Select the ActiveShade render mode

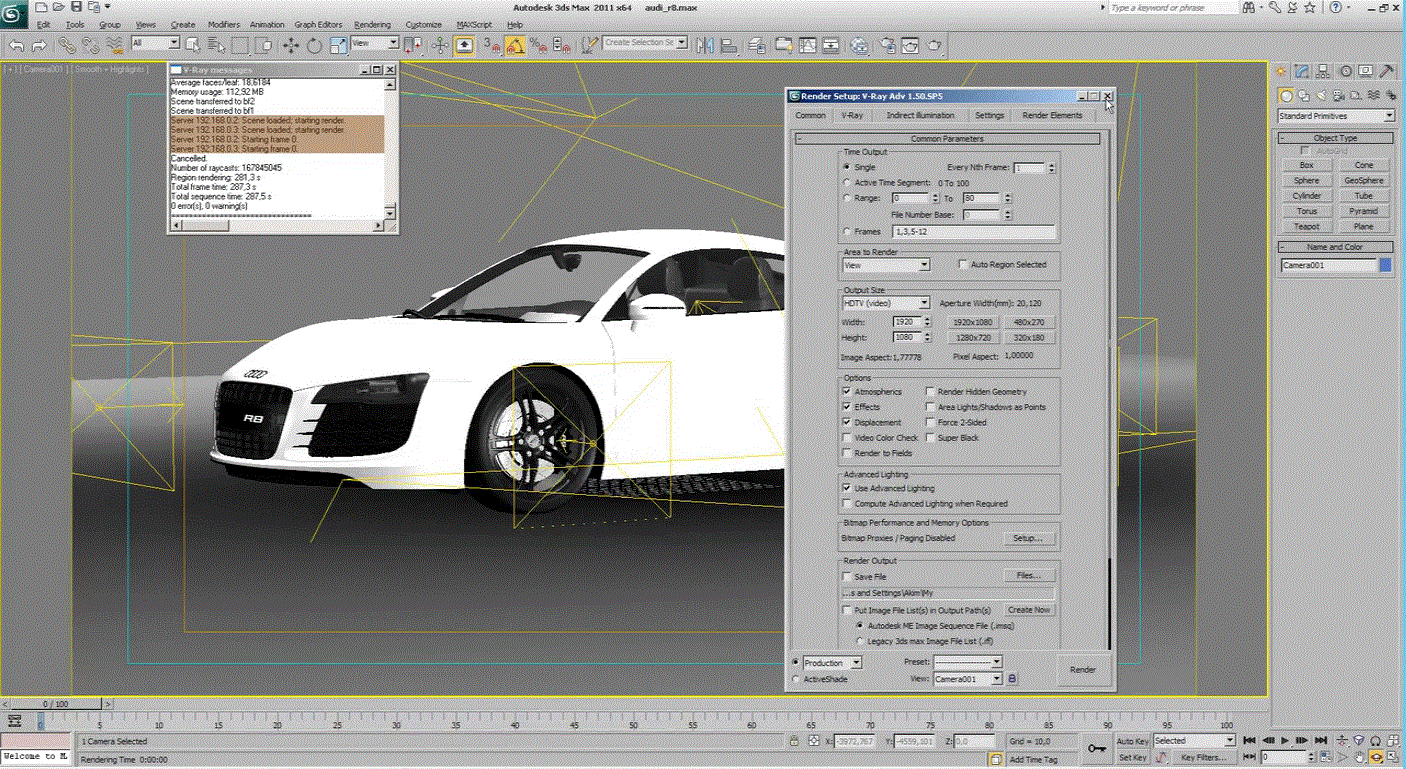796,679
